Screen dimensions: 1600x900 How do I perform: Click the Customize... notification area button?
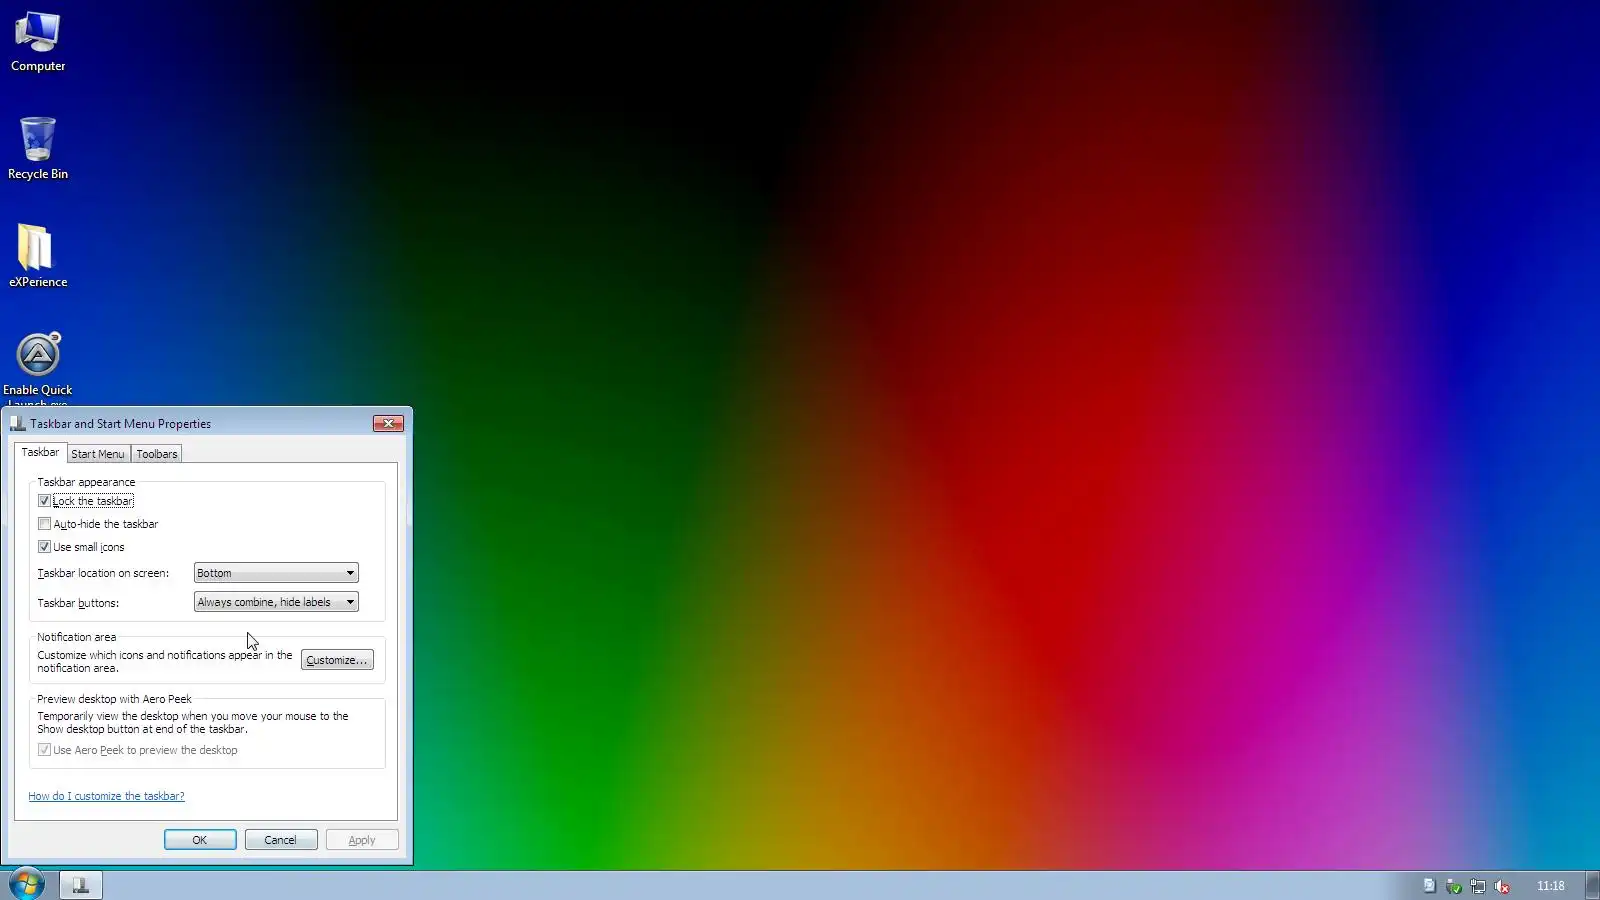tap(337, 660)
